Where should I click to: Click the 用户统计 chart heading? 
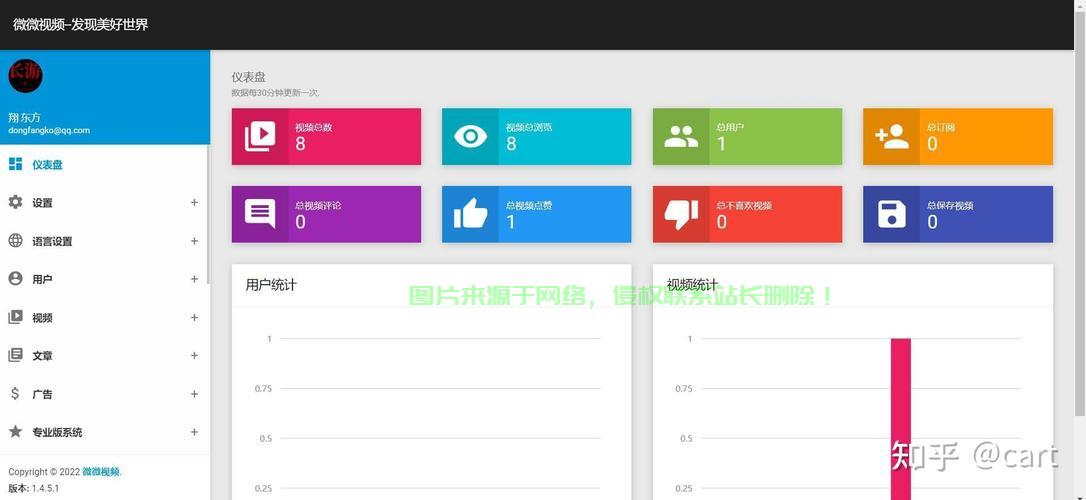pos(271,285)
